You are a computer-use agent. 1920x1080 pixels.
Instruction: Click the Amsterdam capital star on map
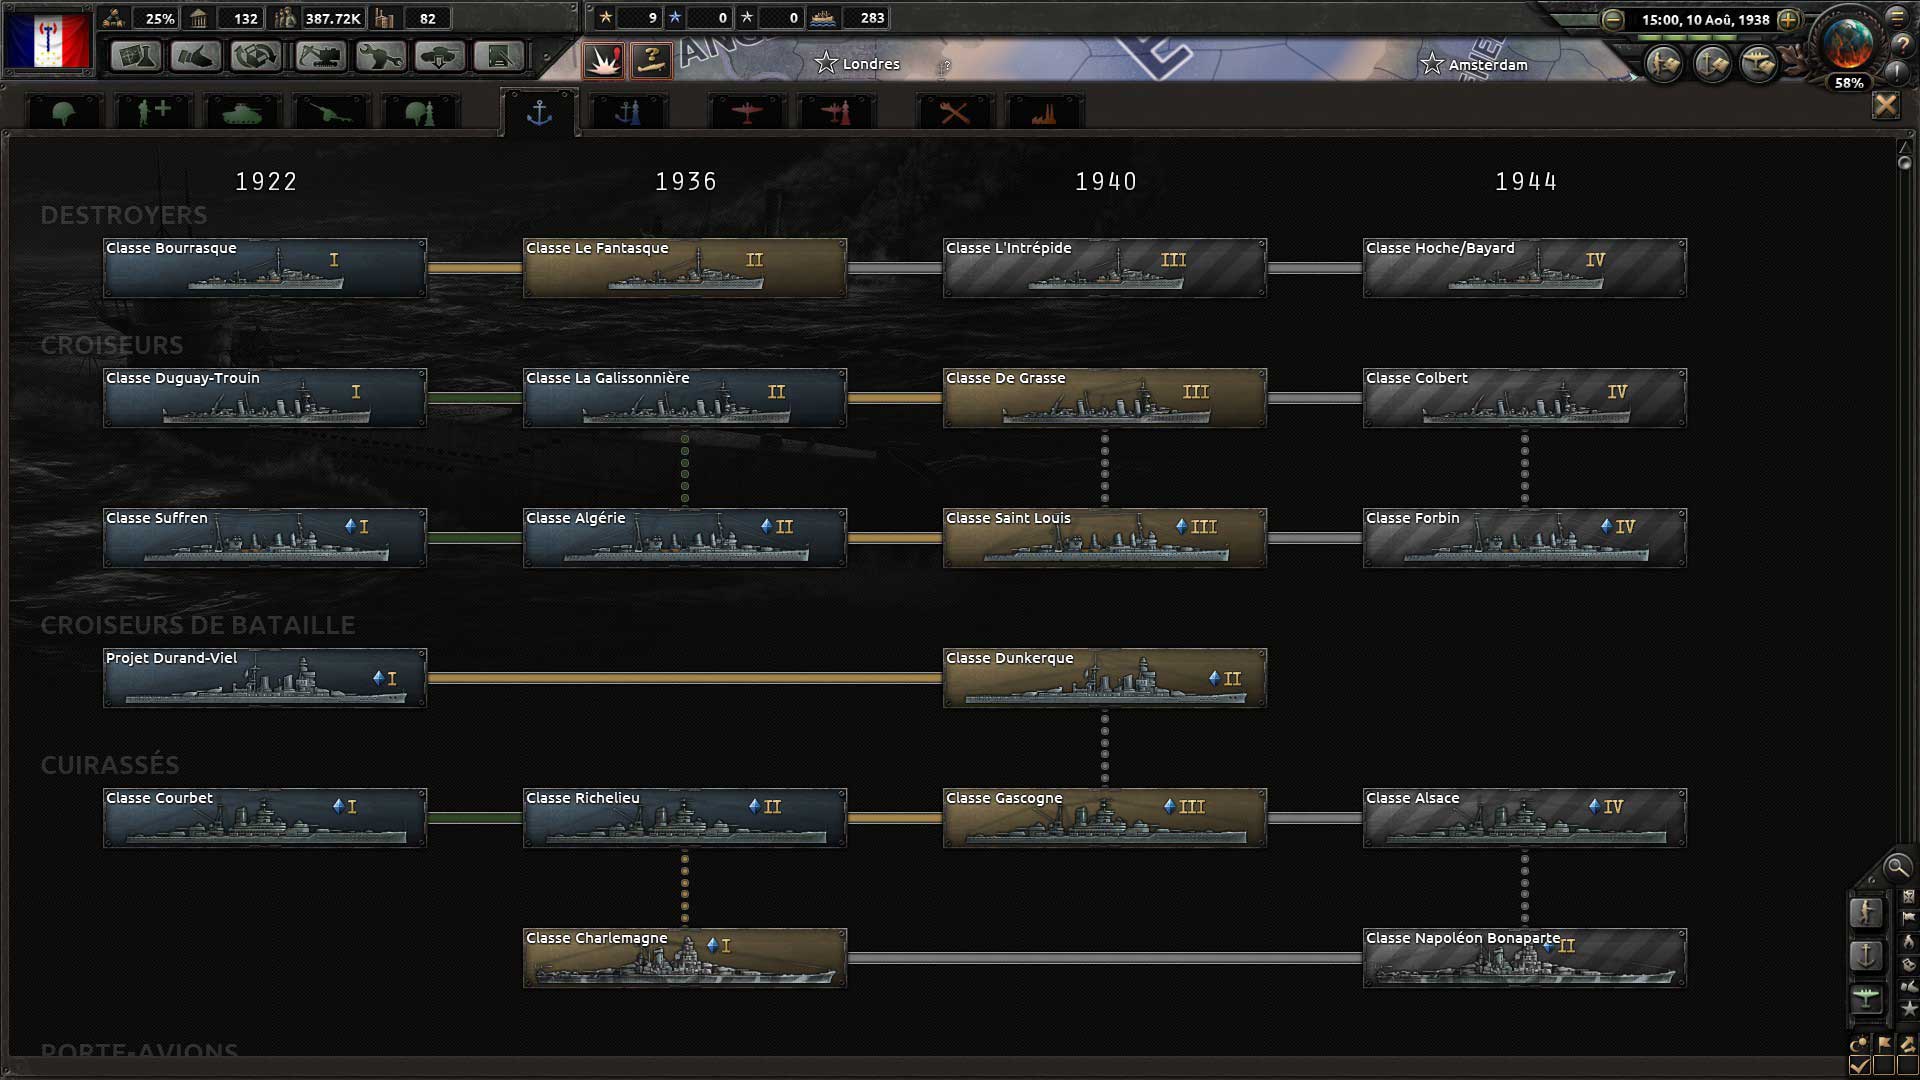pyautogui.click(x=1432, y=64)
